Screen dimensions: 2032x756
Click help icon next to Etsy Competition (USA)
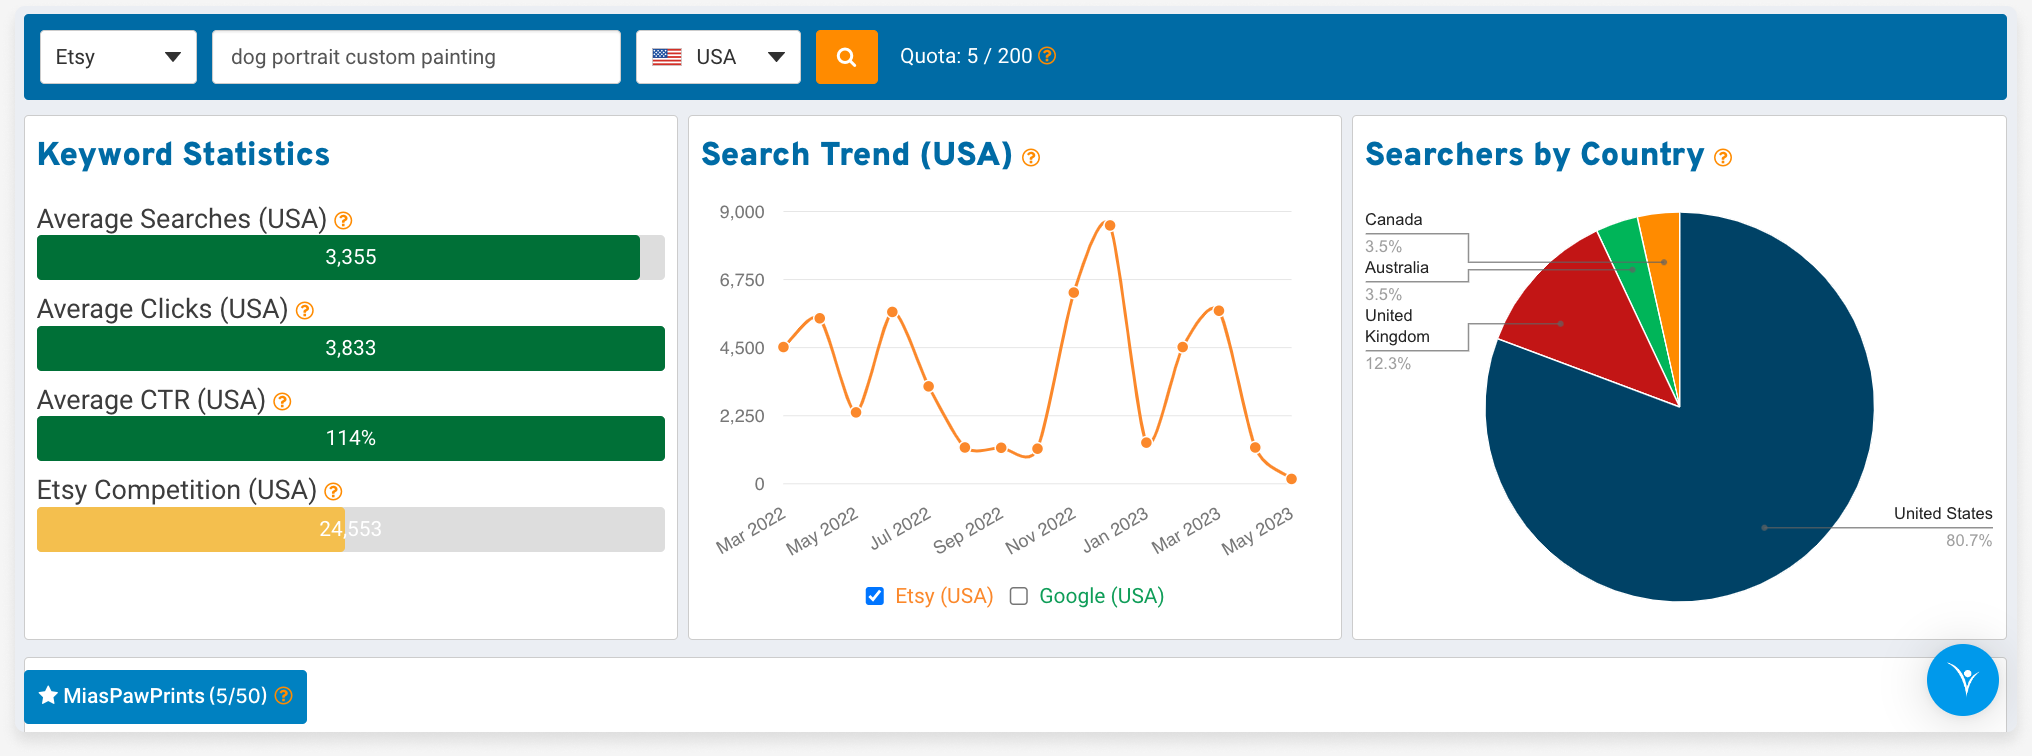click(x=333, y=491)
